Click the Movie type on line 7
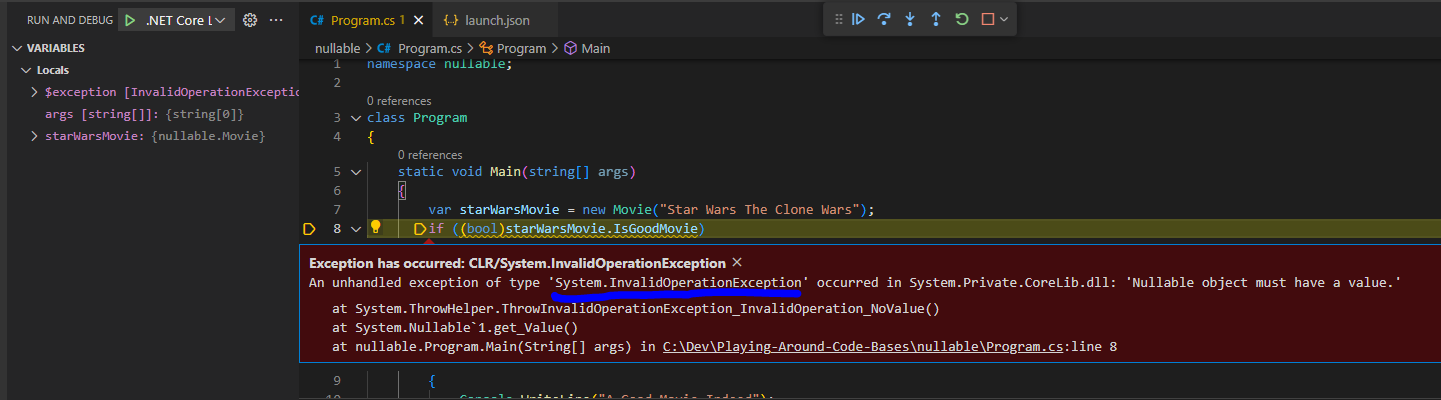The image size is (1441, 400). 632,210
